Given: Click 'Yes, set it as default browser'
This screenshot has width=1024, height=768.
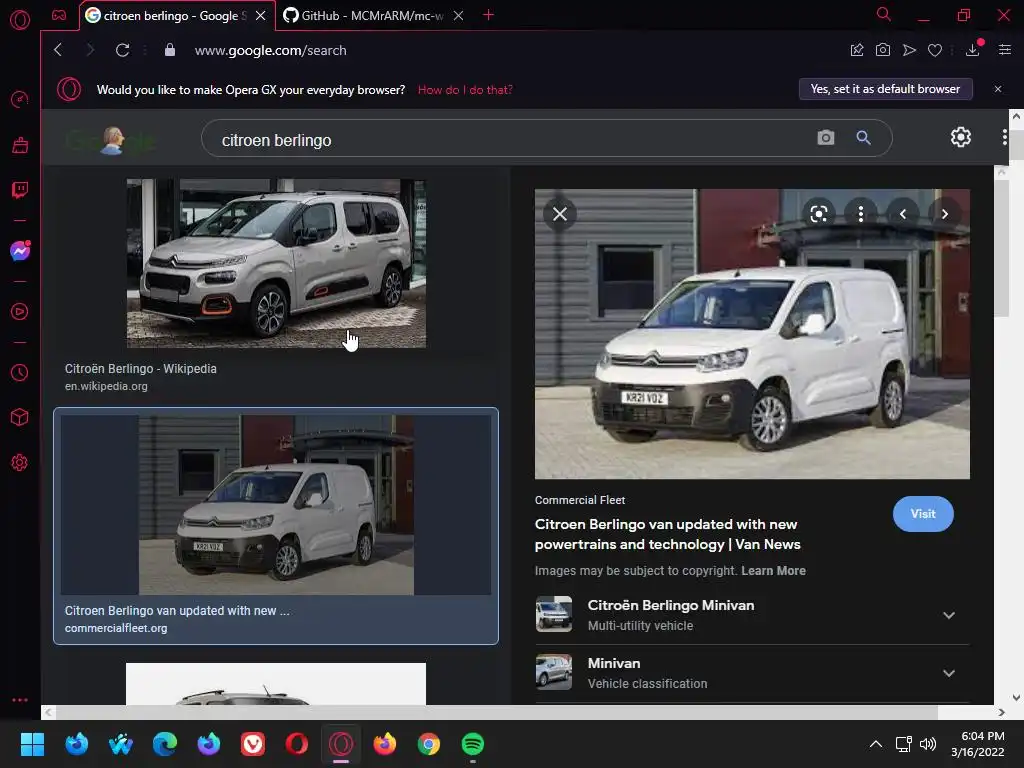Looking at the screenshot, I should point(886,89).
